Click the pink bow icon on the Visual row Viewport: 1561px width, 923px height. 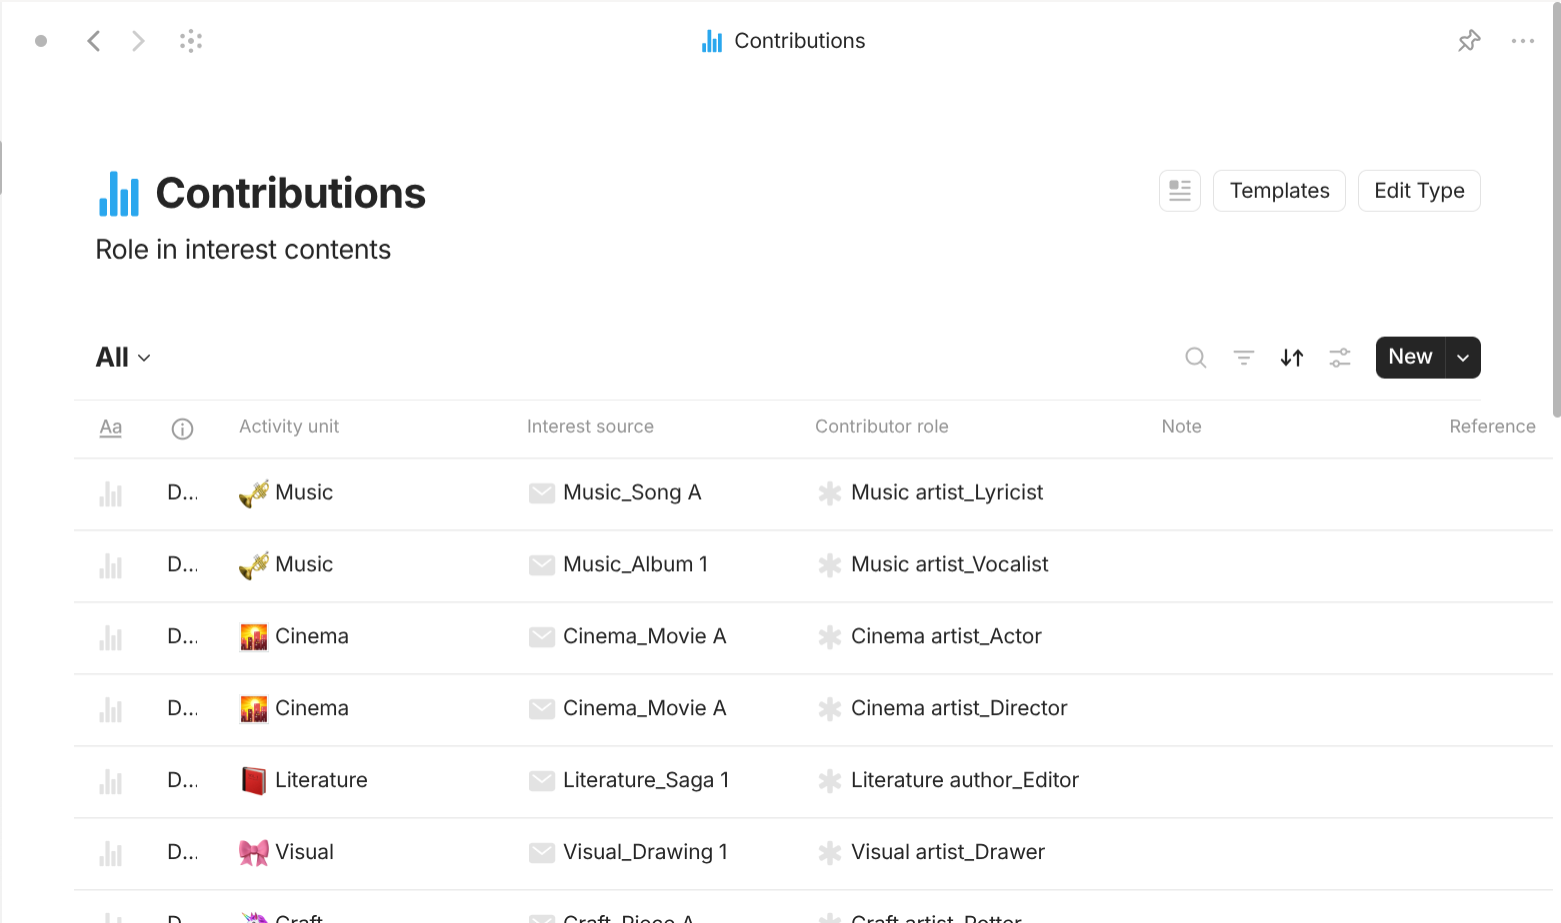pyautogui.click(x=253, y=852)
